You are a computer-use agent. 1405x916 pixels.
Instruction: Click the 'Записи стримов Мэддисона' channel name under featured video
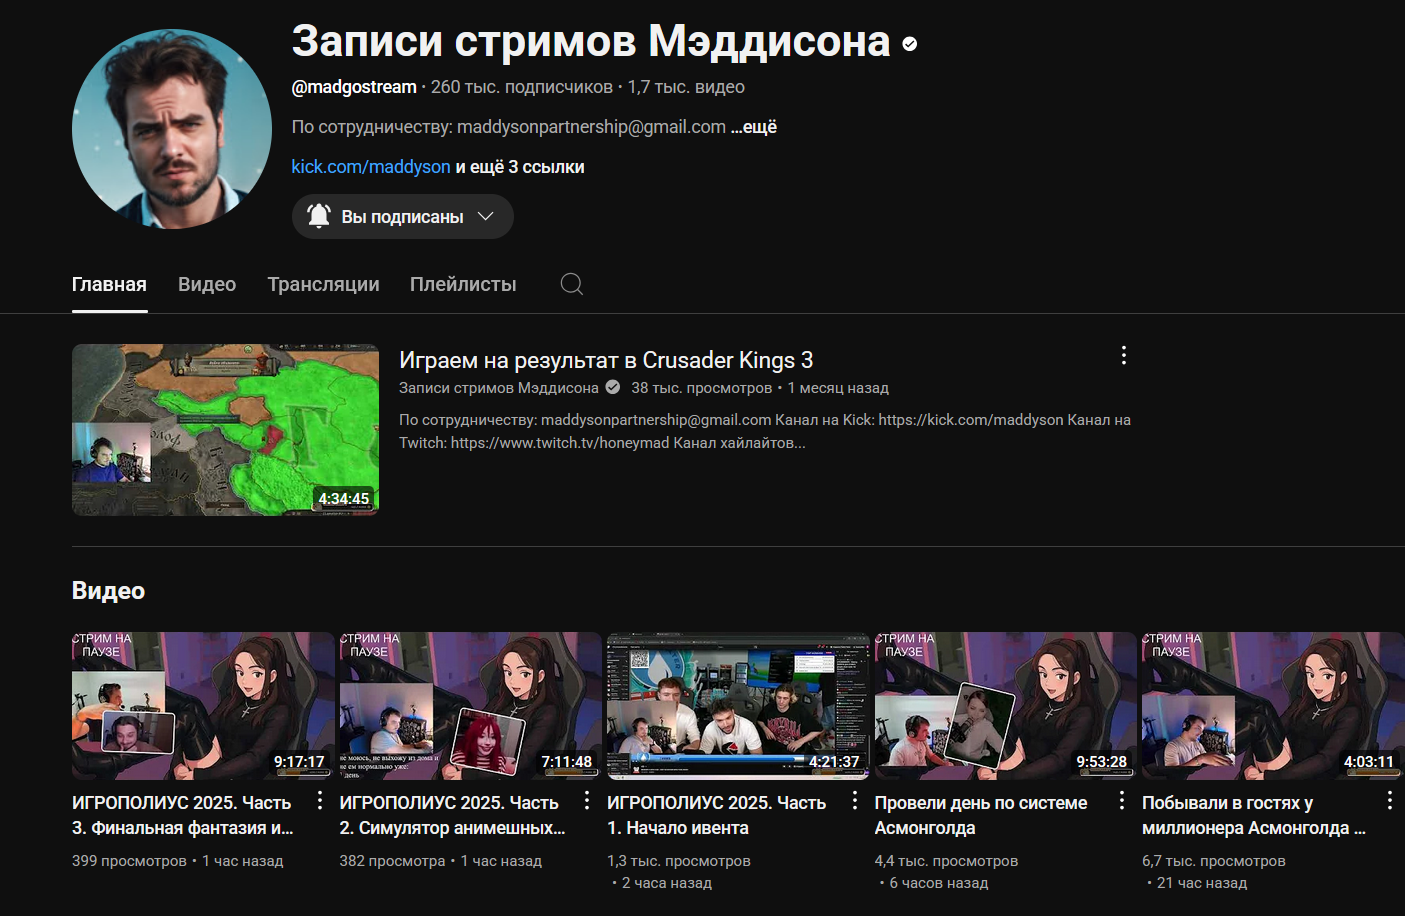499,388
